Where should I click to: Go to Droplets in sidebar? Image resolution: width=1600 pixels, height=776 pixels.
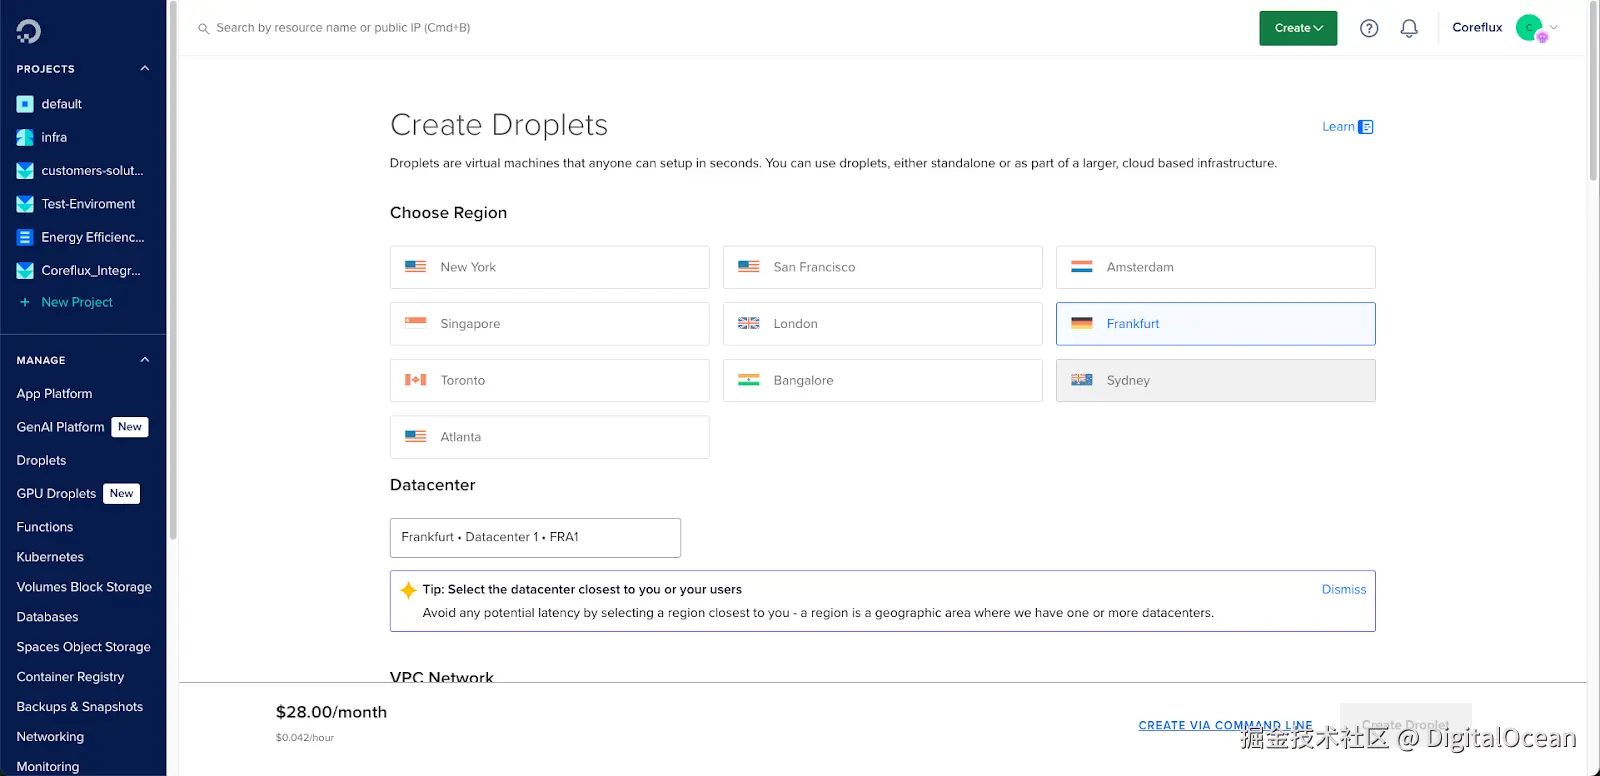[41, 460]
